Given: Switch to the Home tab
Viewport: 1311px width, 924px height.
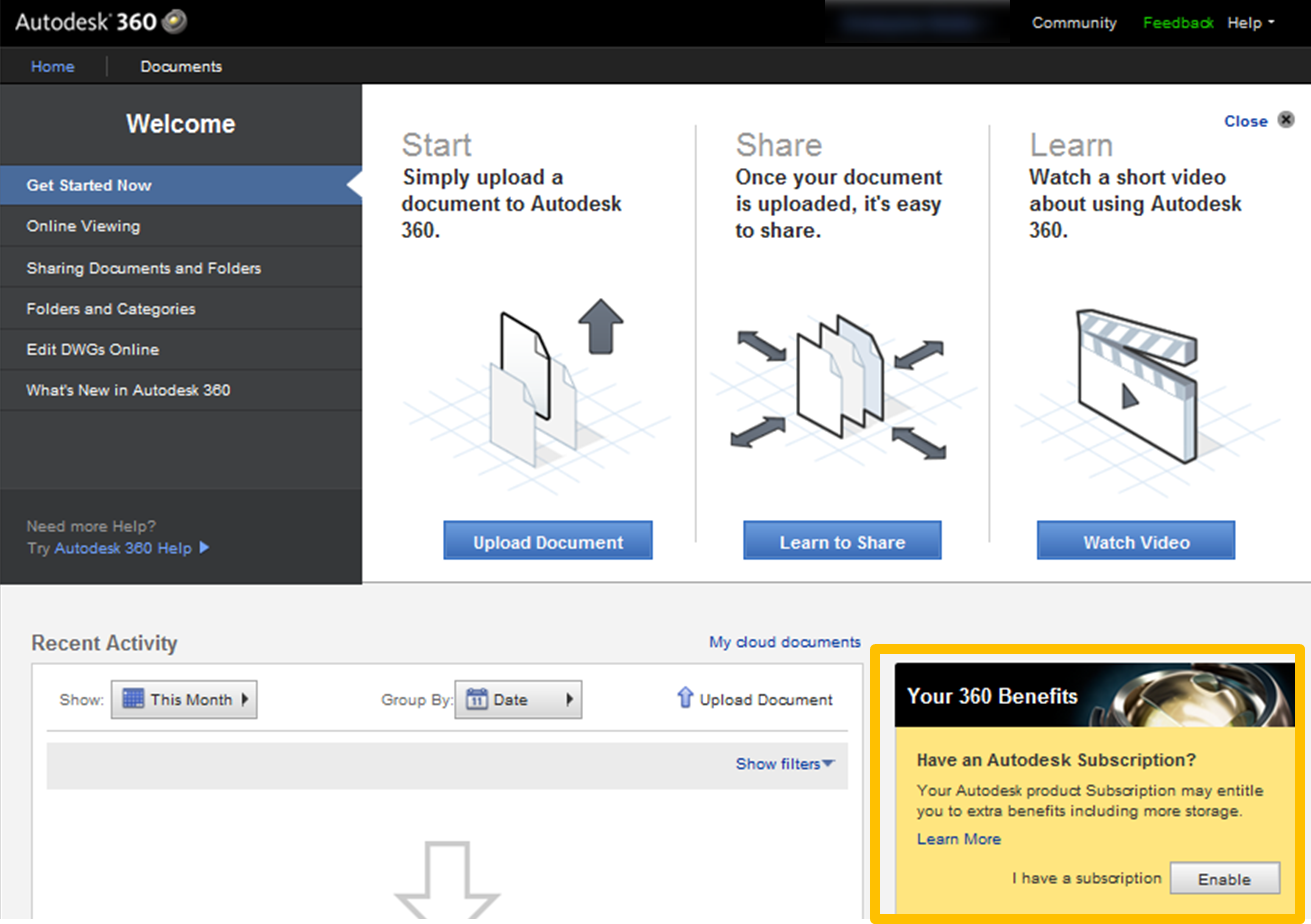Looking at the screenshot, I should click(x=53, y=66).
